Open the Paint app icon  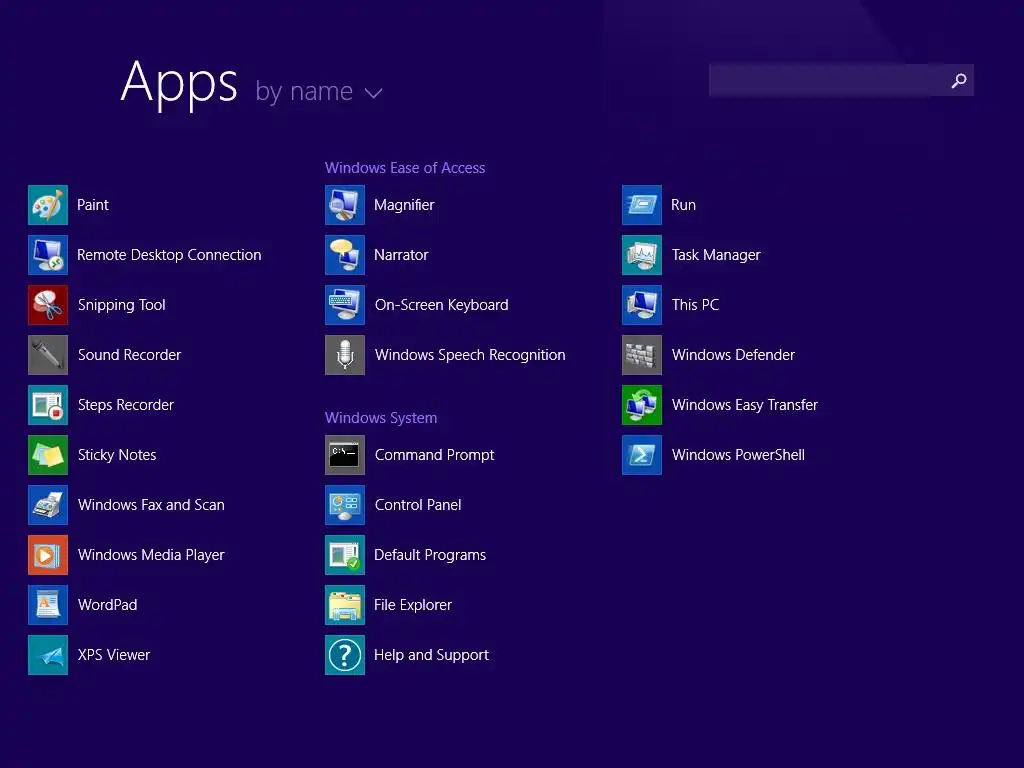point(48,205)
